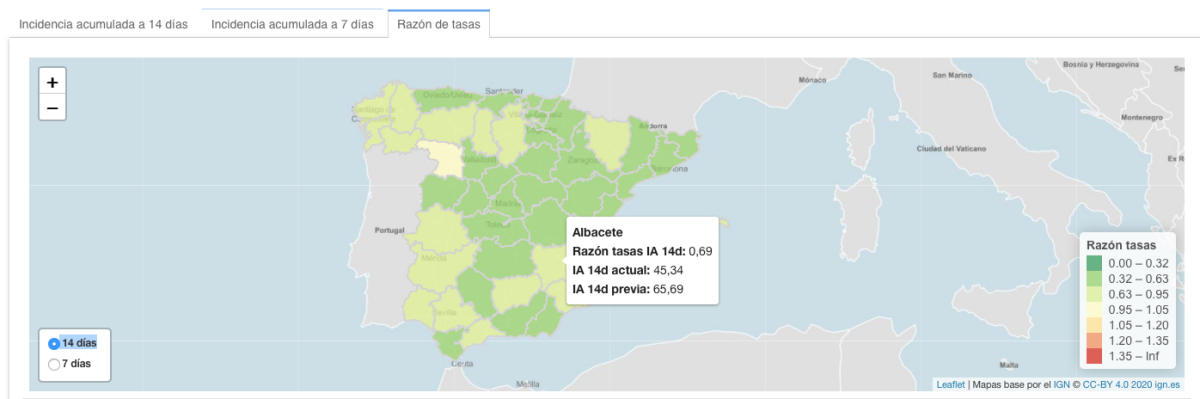The image size is (1200, 399).
Task: Select the 14 días radio option
Action: point(54,343)
